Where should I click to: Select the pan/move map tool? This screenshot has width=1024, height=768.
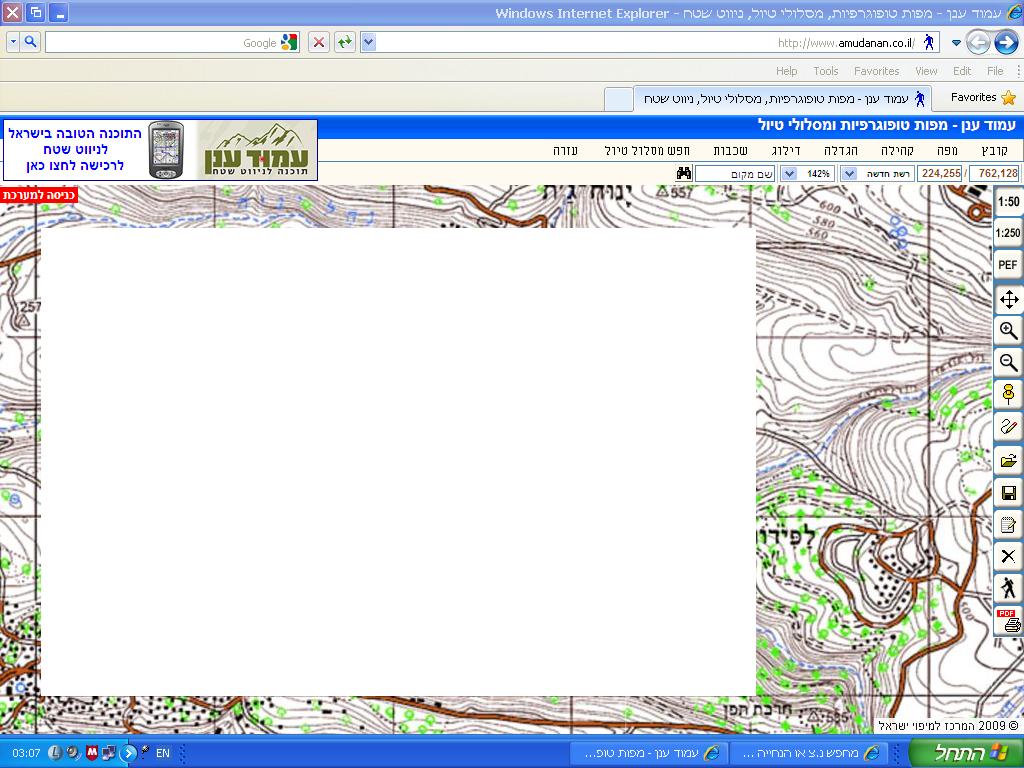click(1008, 299)
